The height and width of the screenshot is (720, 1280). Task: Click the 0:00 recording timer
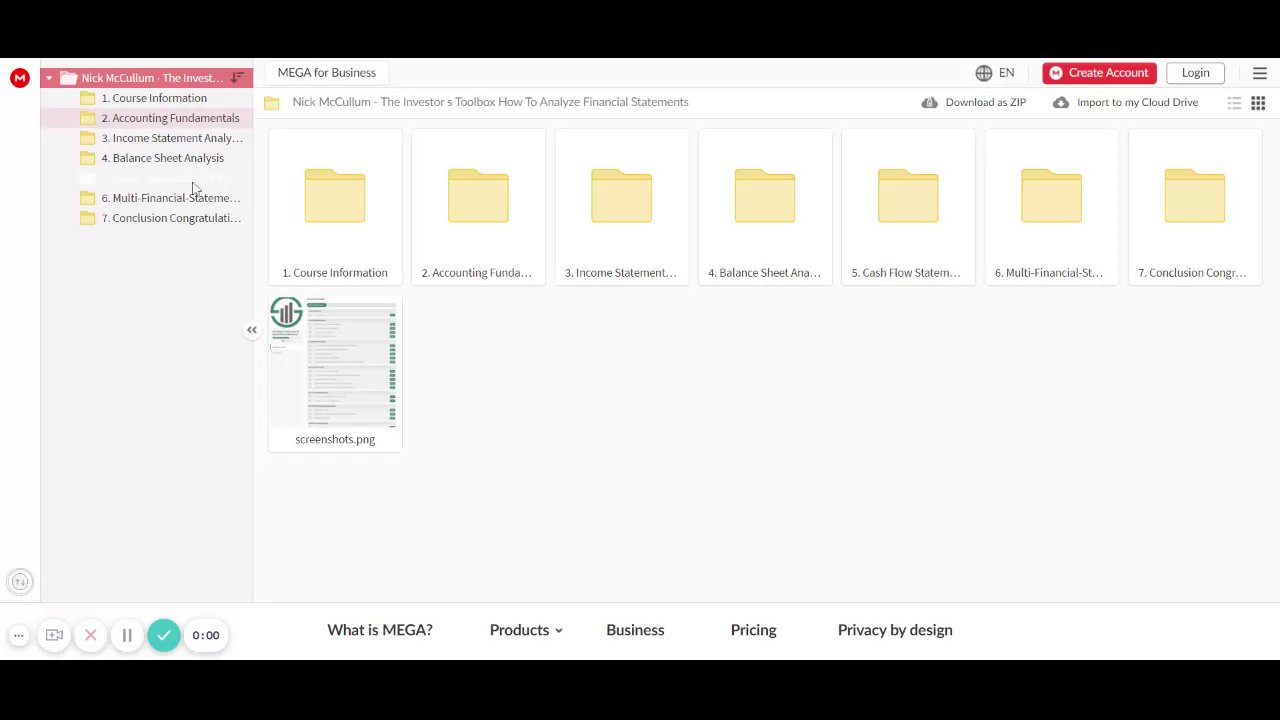click(x=206, y=635)
